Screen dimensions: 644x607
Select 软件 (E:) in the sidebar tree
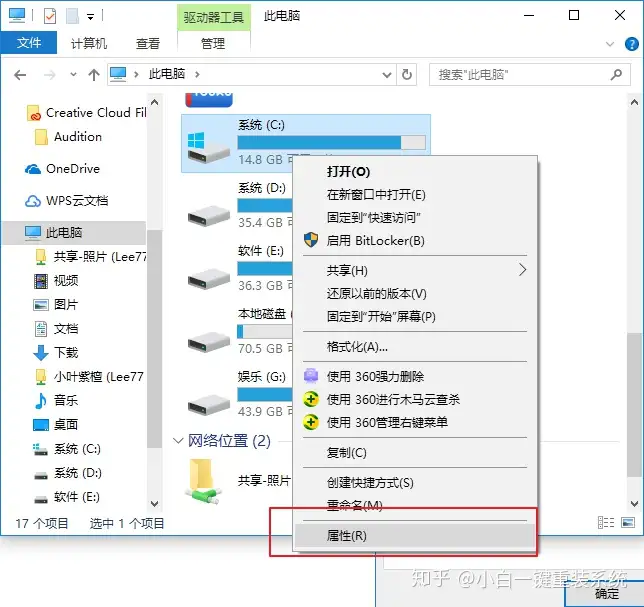pyautogui.click(x=67, y=497)
